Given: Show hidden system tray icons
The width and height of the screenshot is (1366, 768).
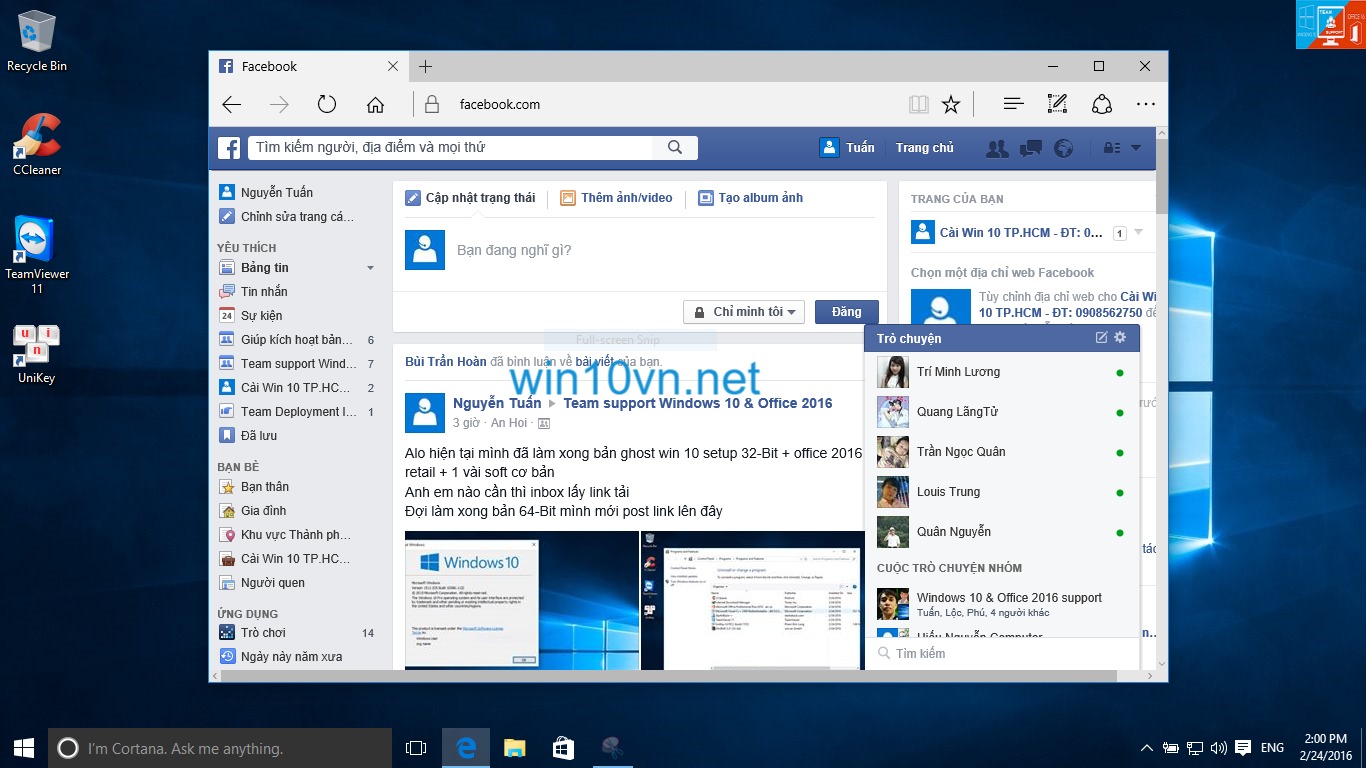Looking at the screenshot, I should (1147, 747).
